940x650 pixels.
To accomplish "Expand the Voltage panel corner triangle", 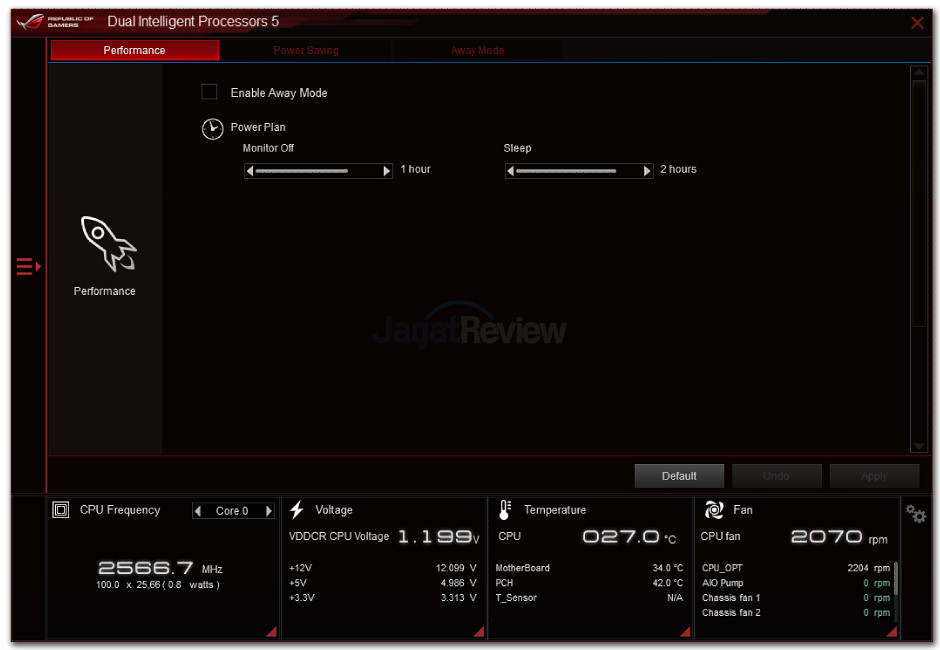I will pos(478,631).
